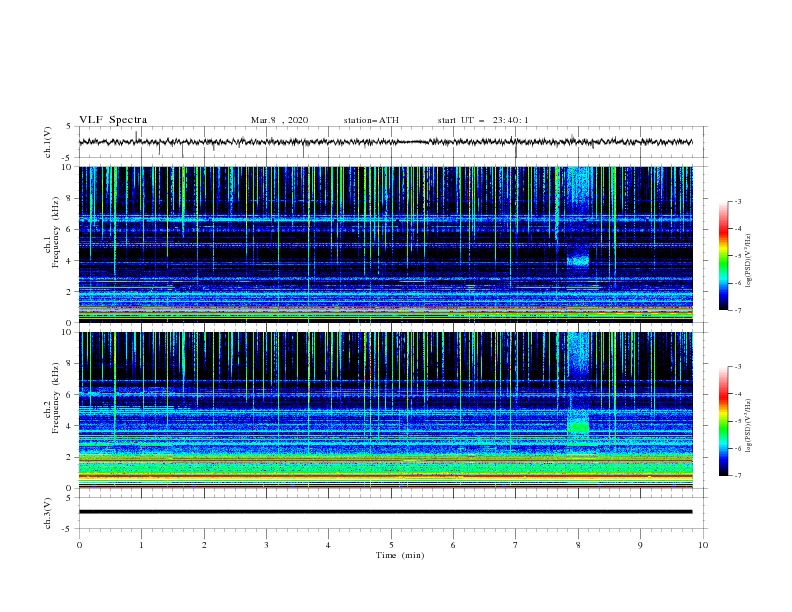
Task: Click the "station=ATH" header text
Action: point(371,120)
